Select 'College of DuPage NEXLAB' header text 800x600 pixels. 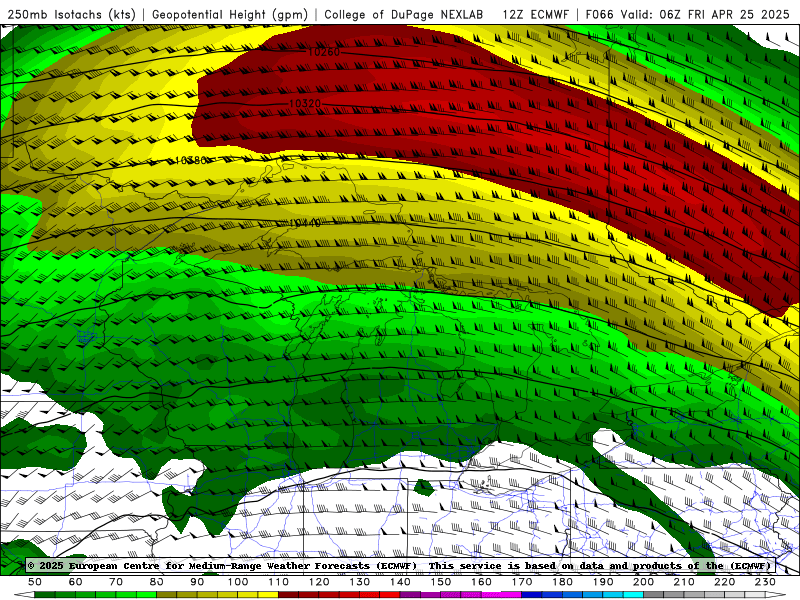[404, 14]
